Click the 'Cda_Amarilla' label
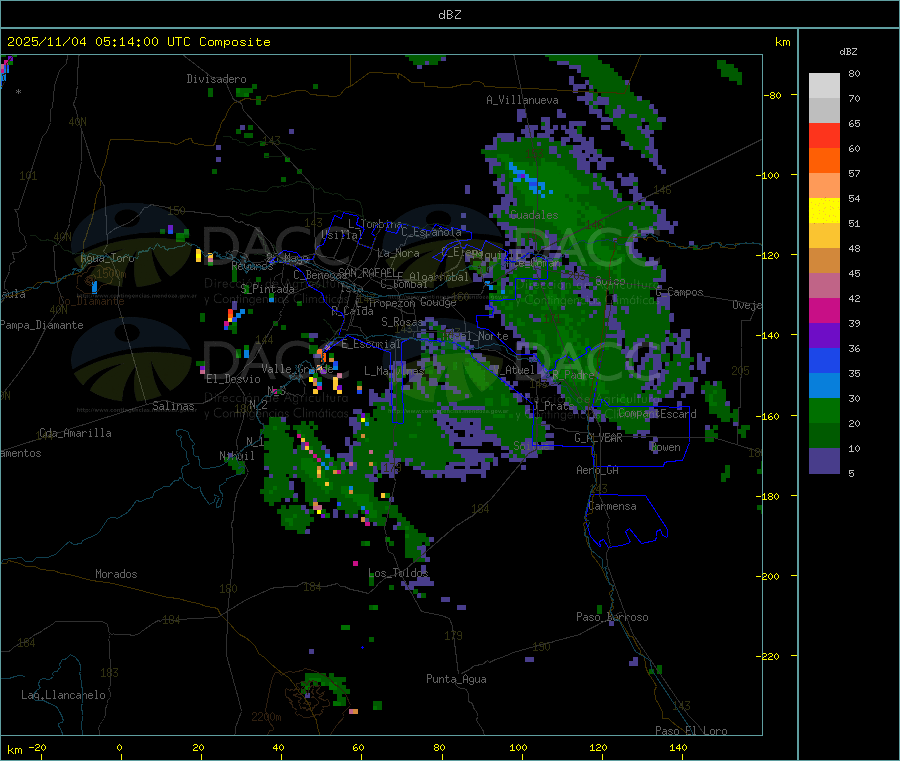 click(x=75, y=433)
